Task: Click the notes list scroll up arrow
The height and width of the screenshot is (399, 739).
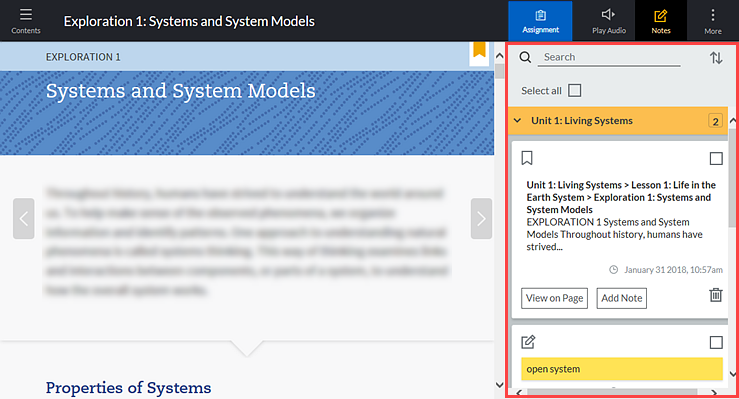Action: click(x=733, y=121)
